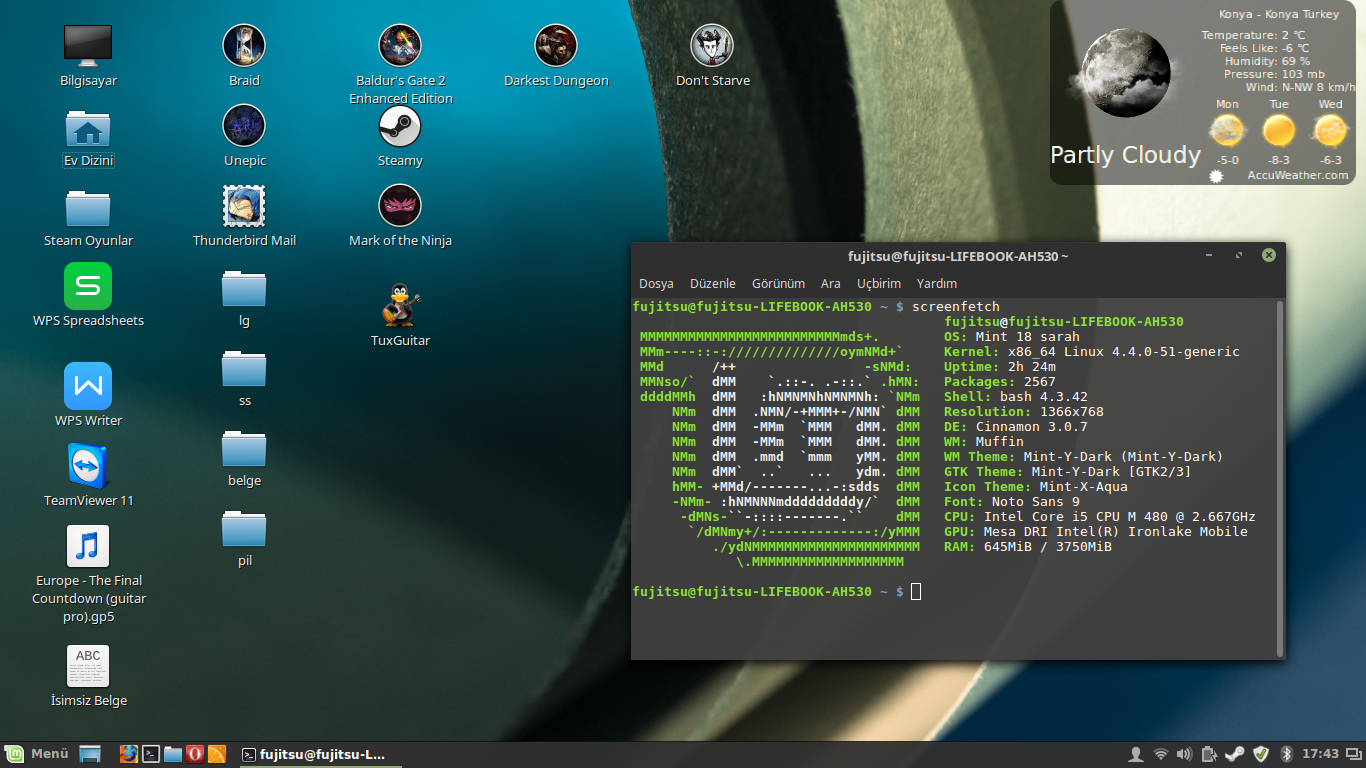Open Firefox from the panel launcher
This screenshot has width=1366, height=768.
click(x=129, y=754)
